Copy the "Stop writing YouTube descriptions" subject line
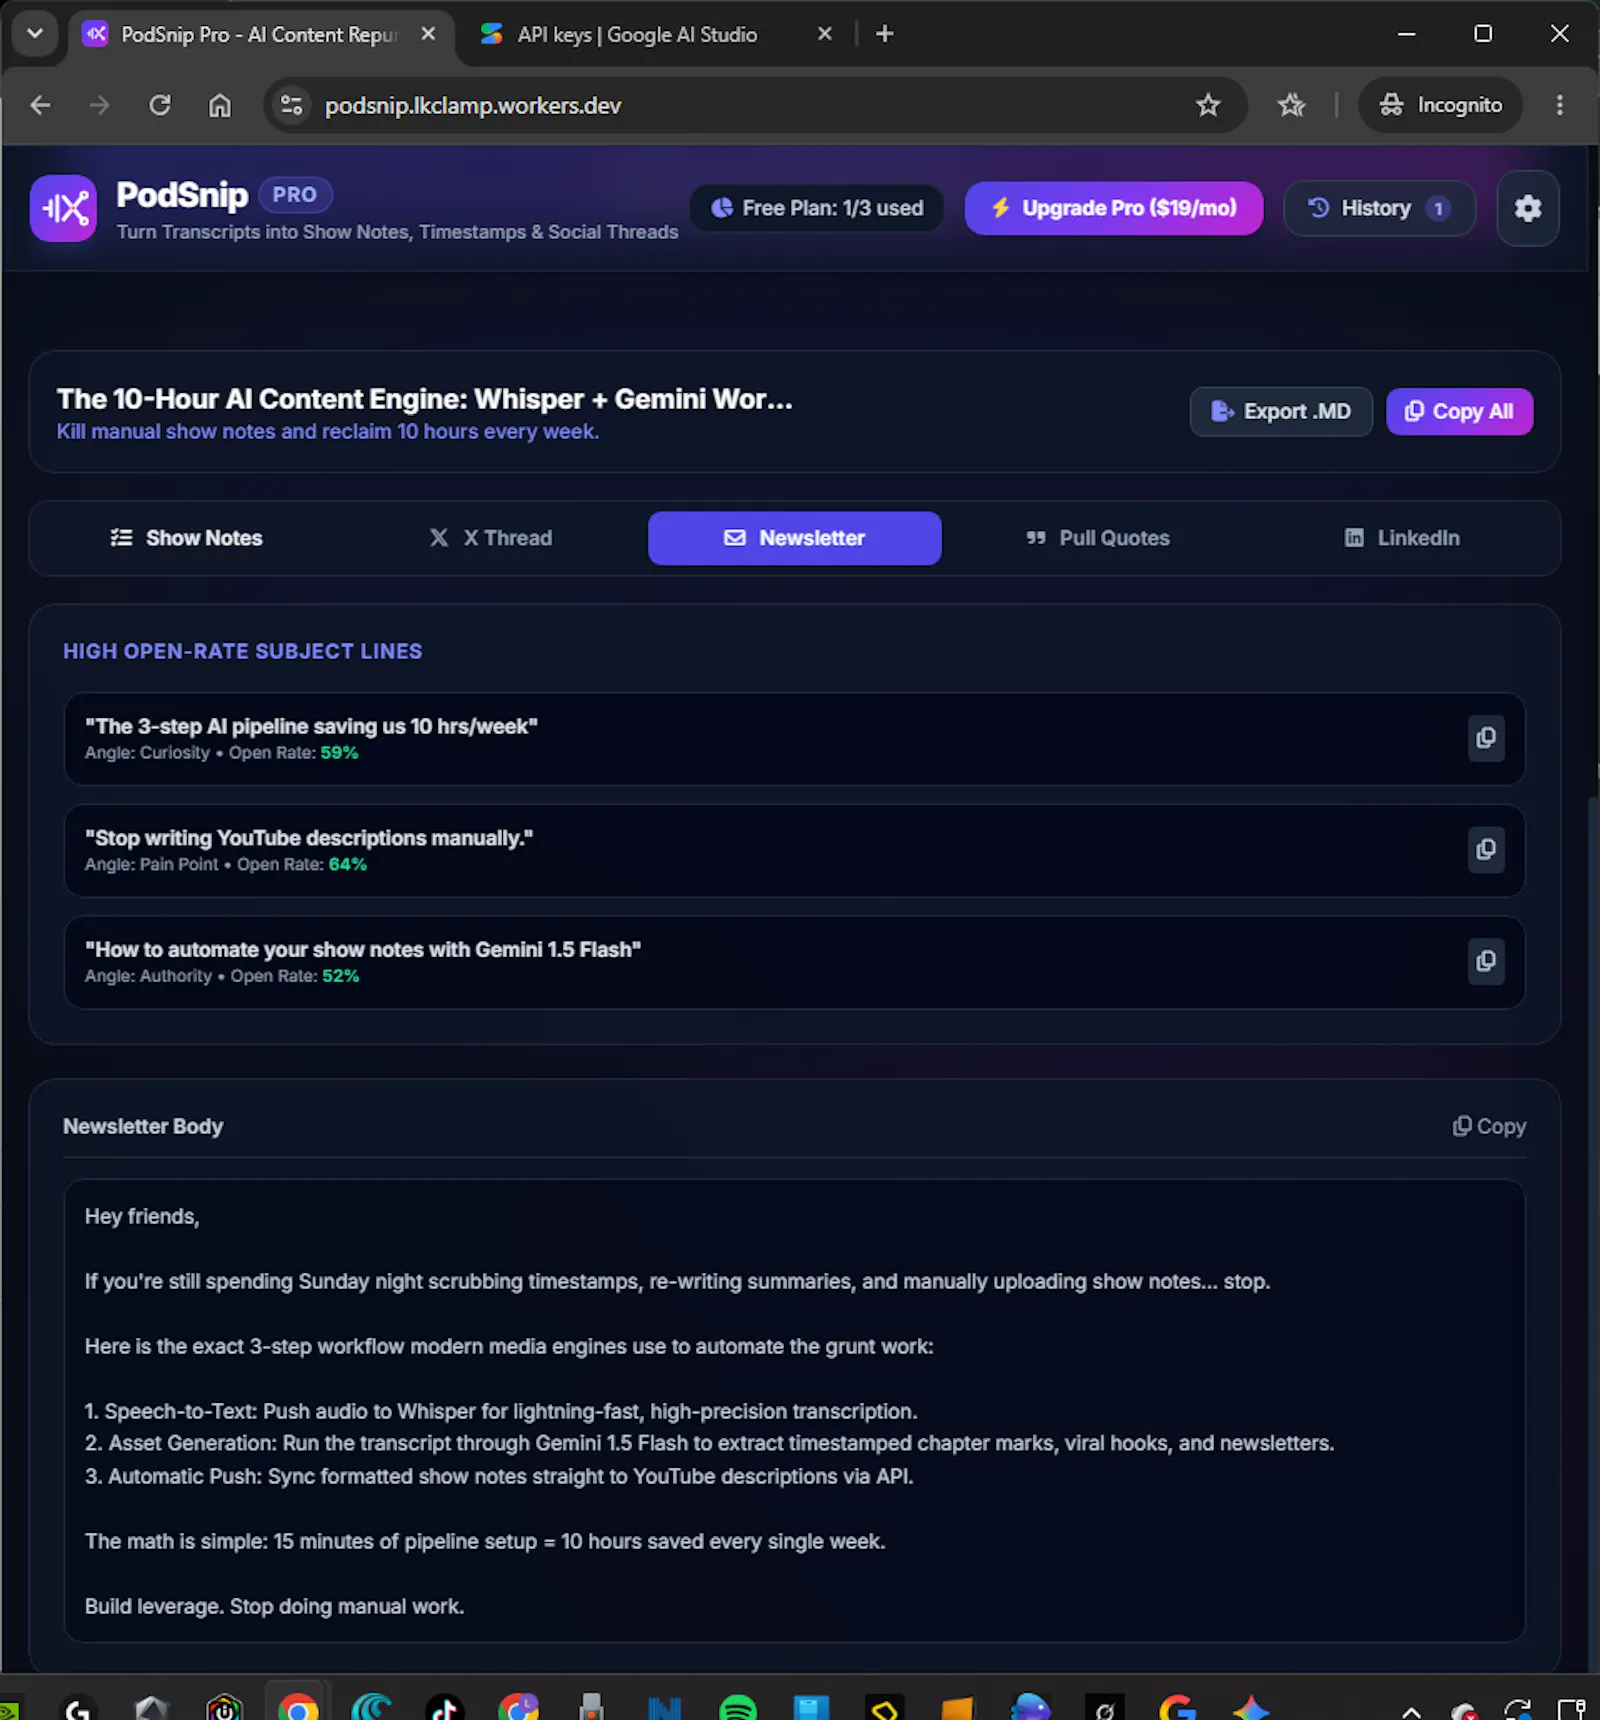Screen dimensions: 1600x1720 click(x=1486, y=850)
